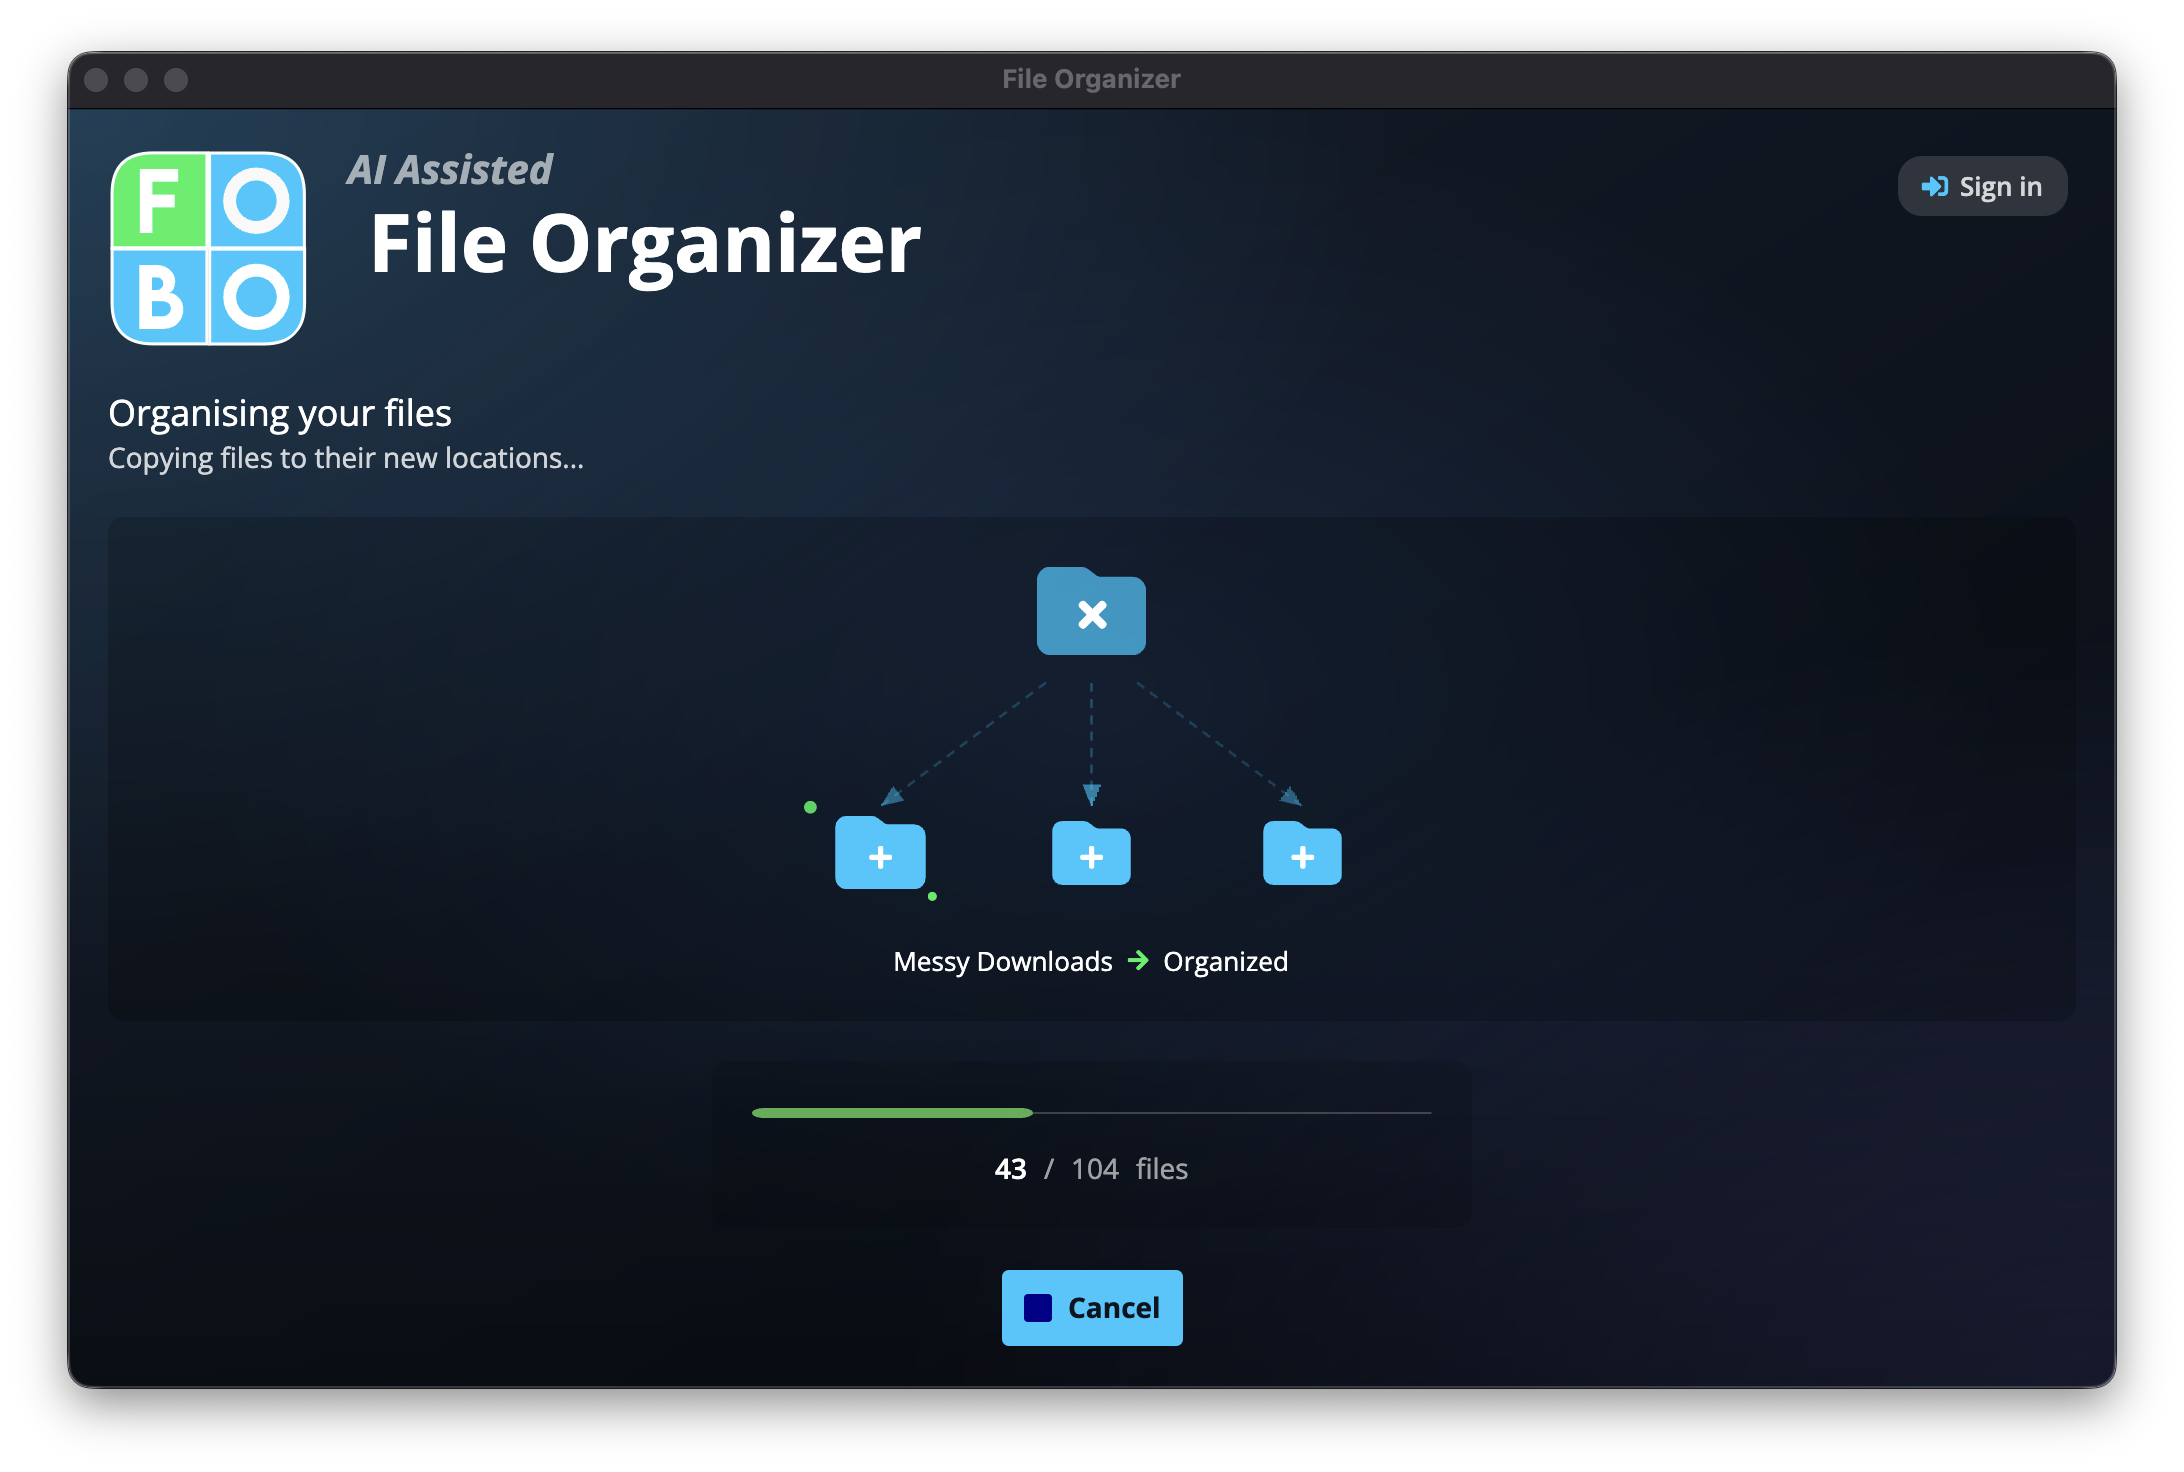Select the source folder with X icon
The image size is (2184, 1472).
pos(1091,612)
